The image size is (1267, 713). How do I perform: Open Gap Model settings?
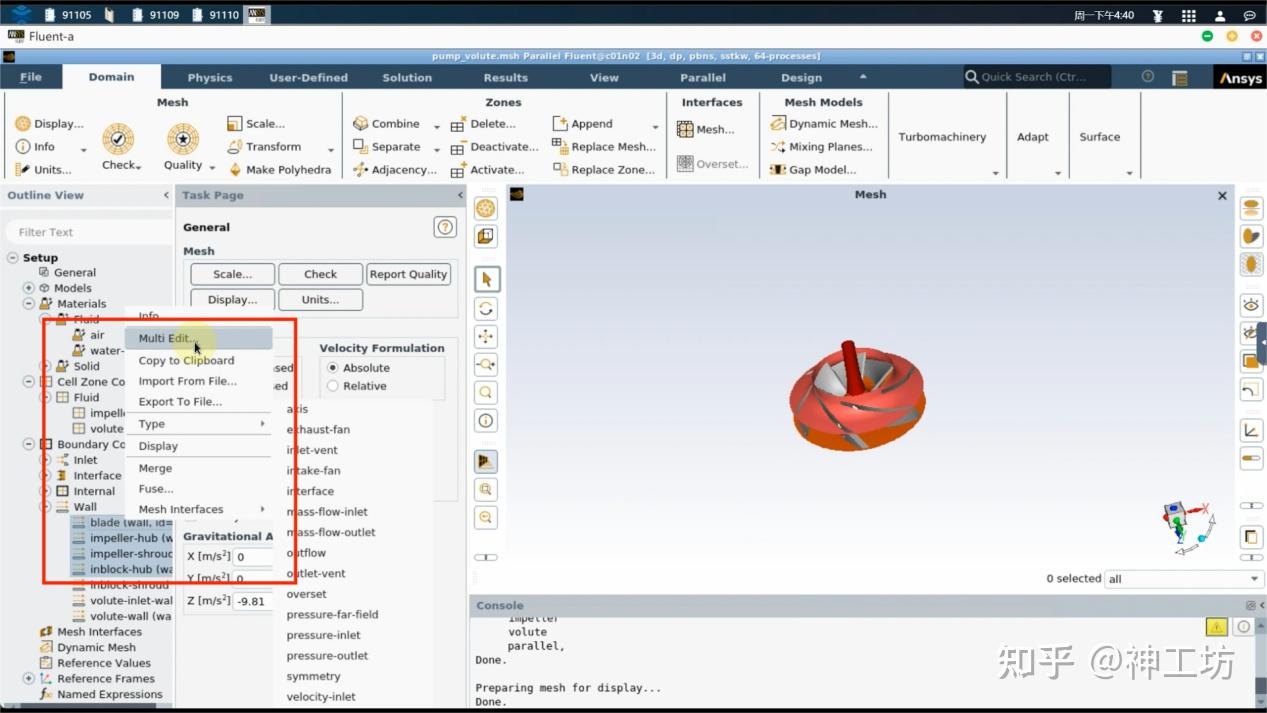pos(813,170)
